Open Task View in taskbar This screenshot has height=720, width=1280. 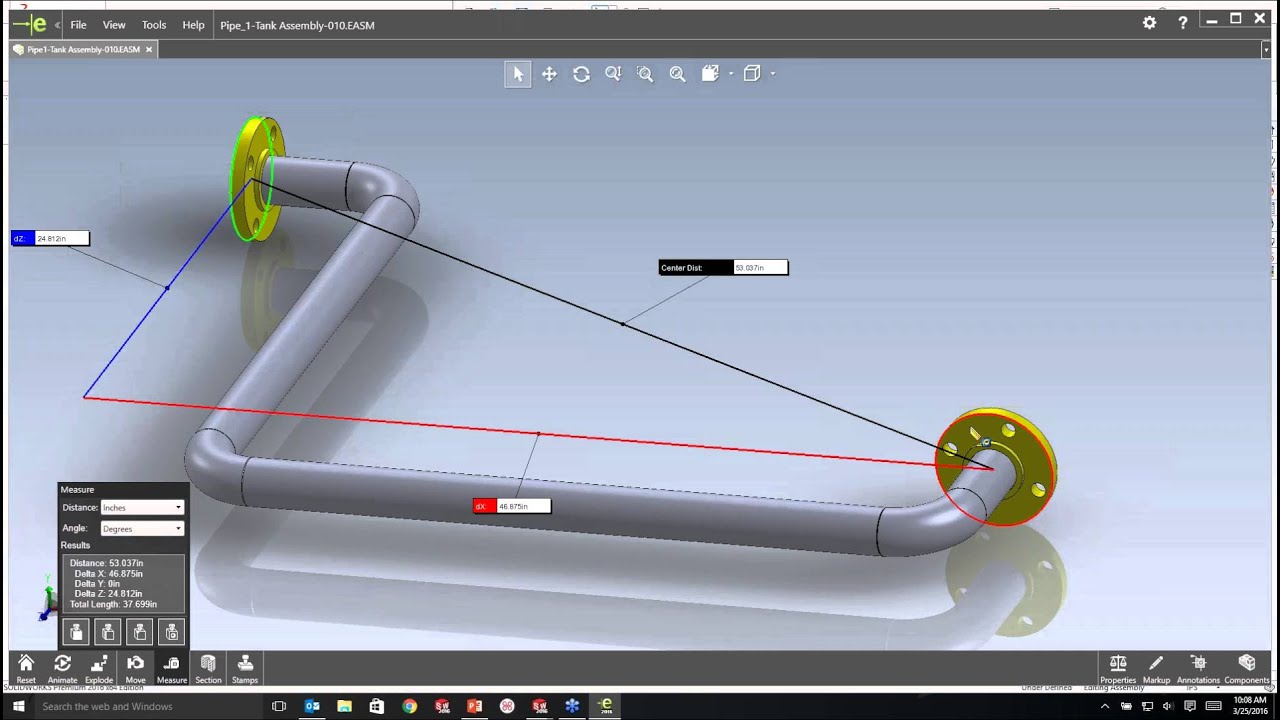(x=279, y=706)
